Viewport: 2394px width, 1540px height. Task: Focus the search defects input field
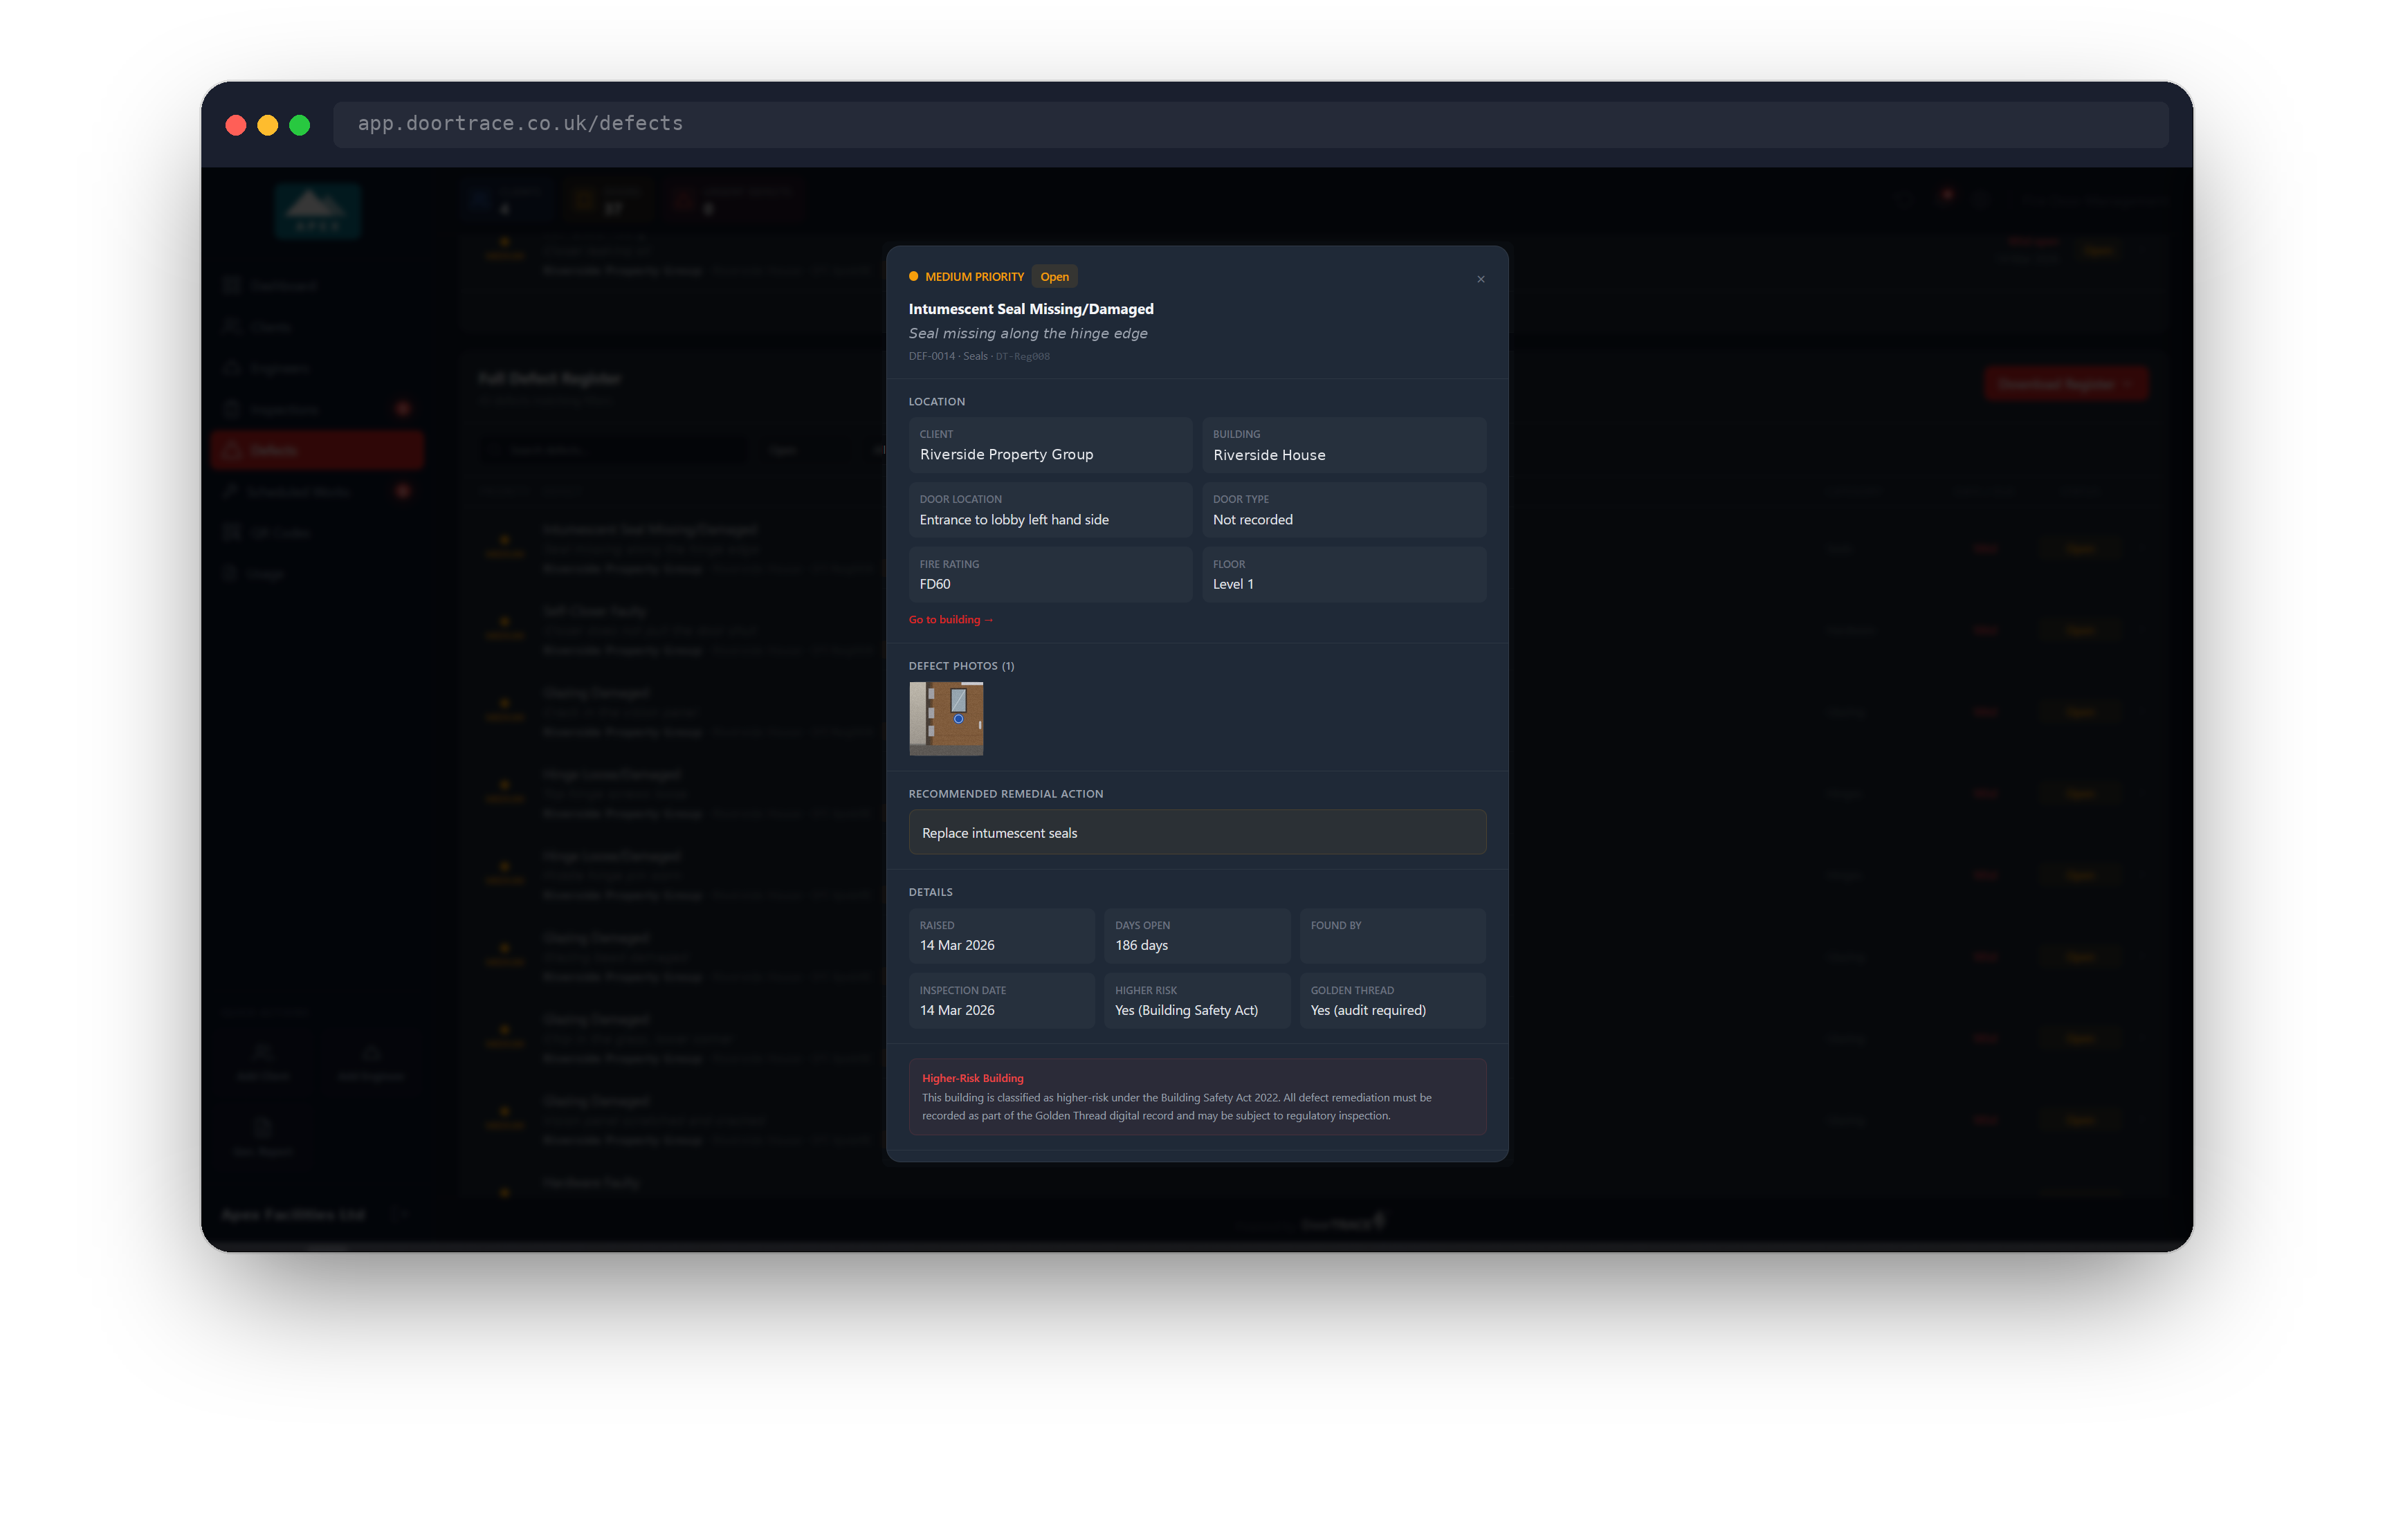click(613, 450)
